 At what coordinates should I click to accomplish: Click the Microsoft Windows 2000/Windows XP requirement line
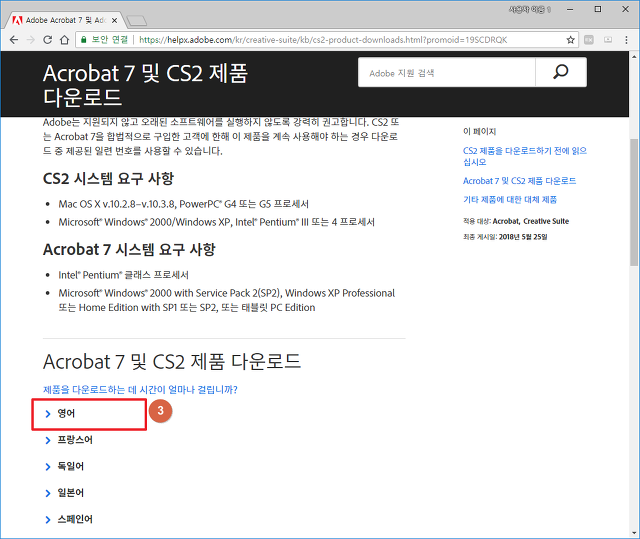click(216, 222)
